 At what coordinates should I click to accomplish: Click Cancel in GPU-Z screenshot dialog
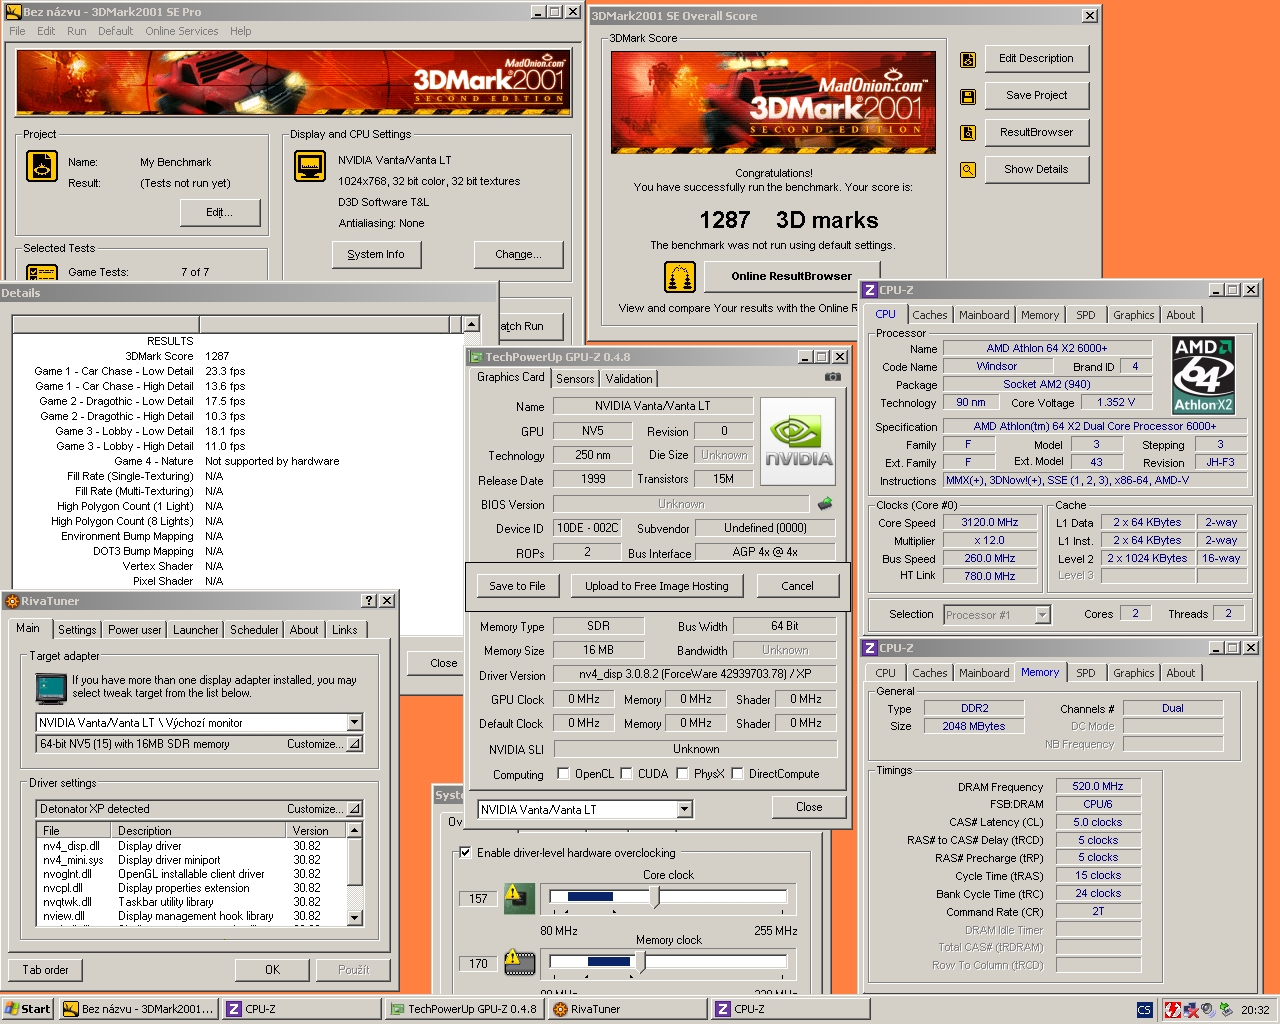(797, 586)
